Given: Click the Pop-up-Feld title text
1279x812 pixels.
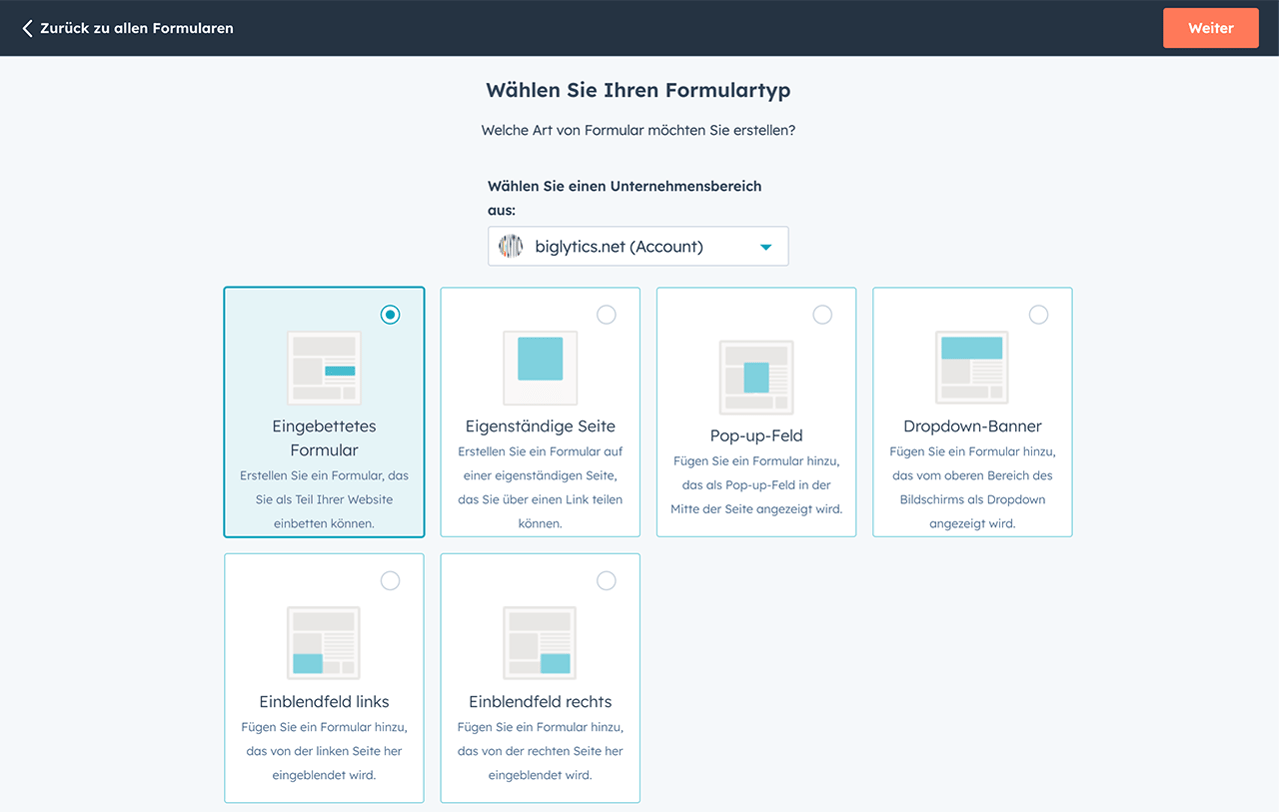Looking at the screenshot, I should pos(756,436).
